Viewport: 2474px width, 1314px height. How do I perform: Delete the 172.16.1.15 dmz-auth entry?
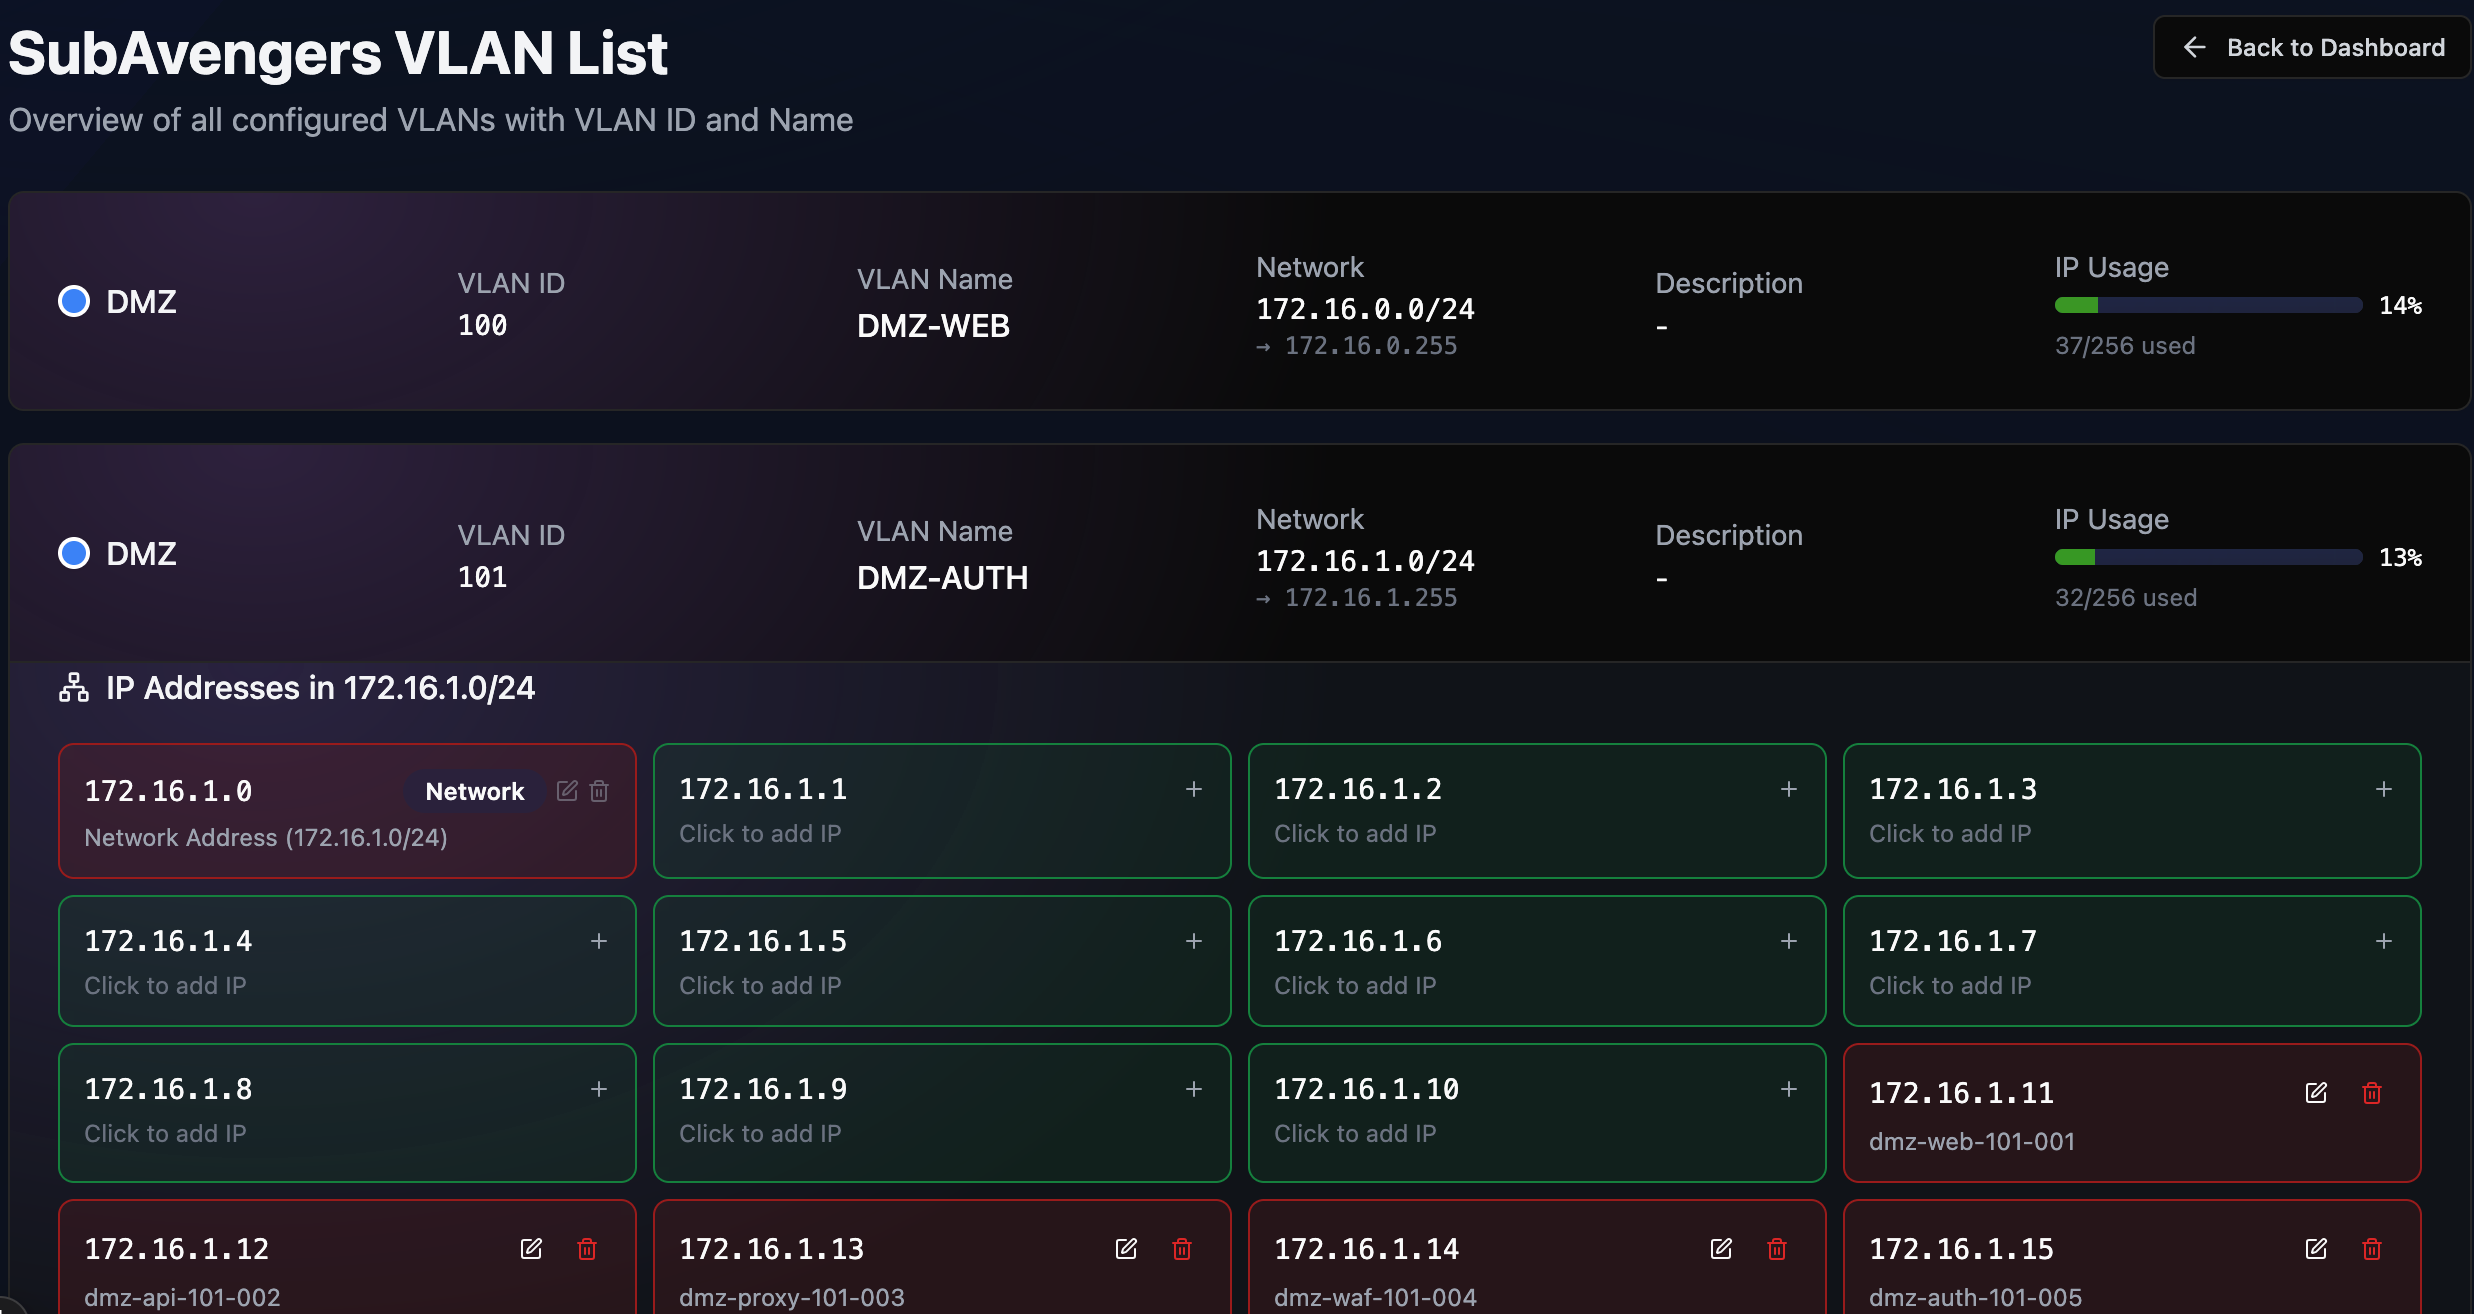click(2372, 1249)
